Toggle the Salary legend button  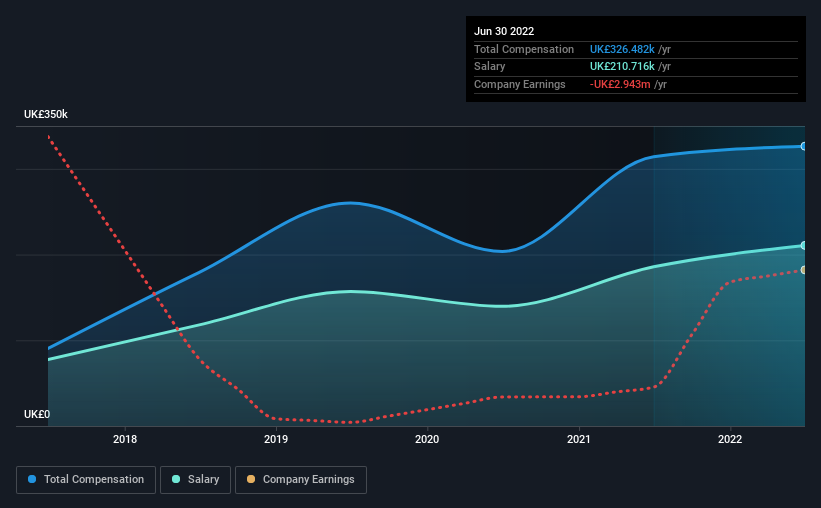(195, 480)
